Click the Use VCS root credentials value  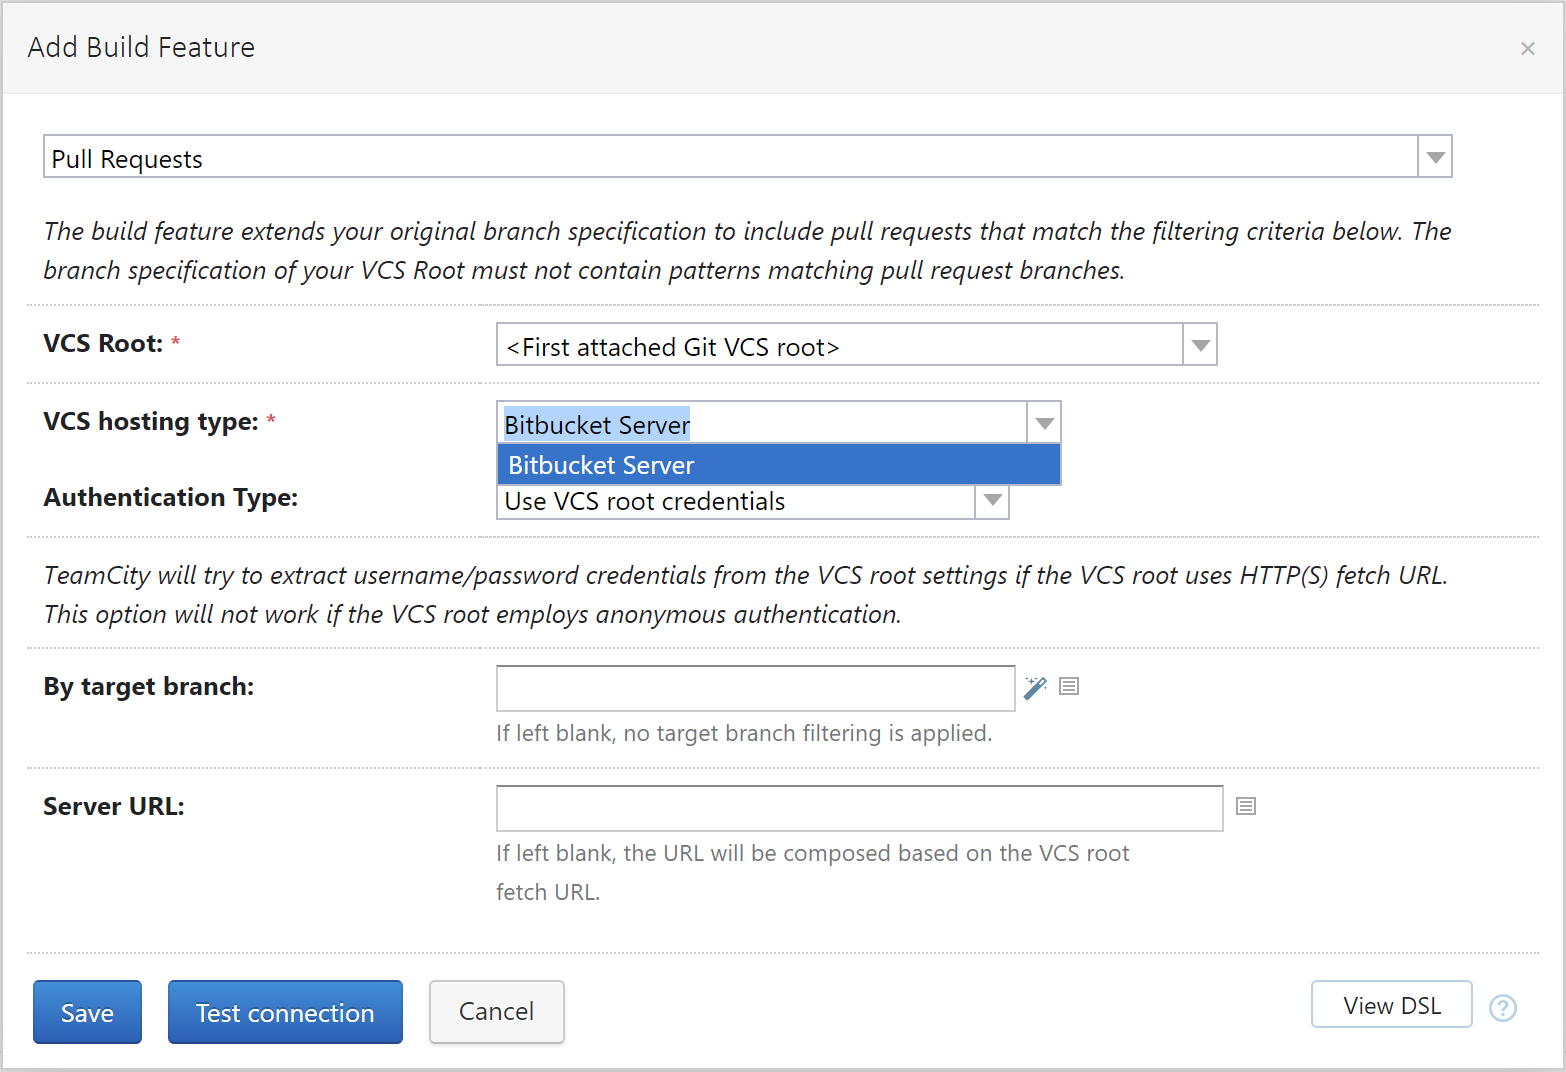coord(643,501)
